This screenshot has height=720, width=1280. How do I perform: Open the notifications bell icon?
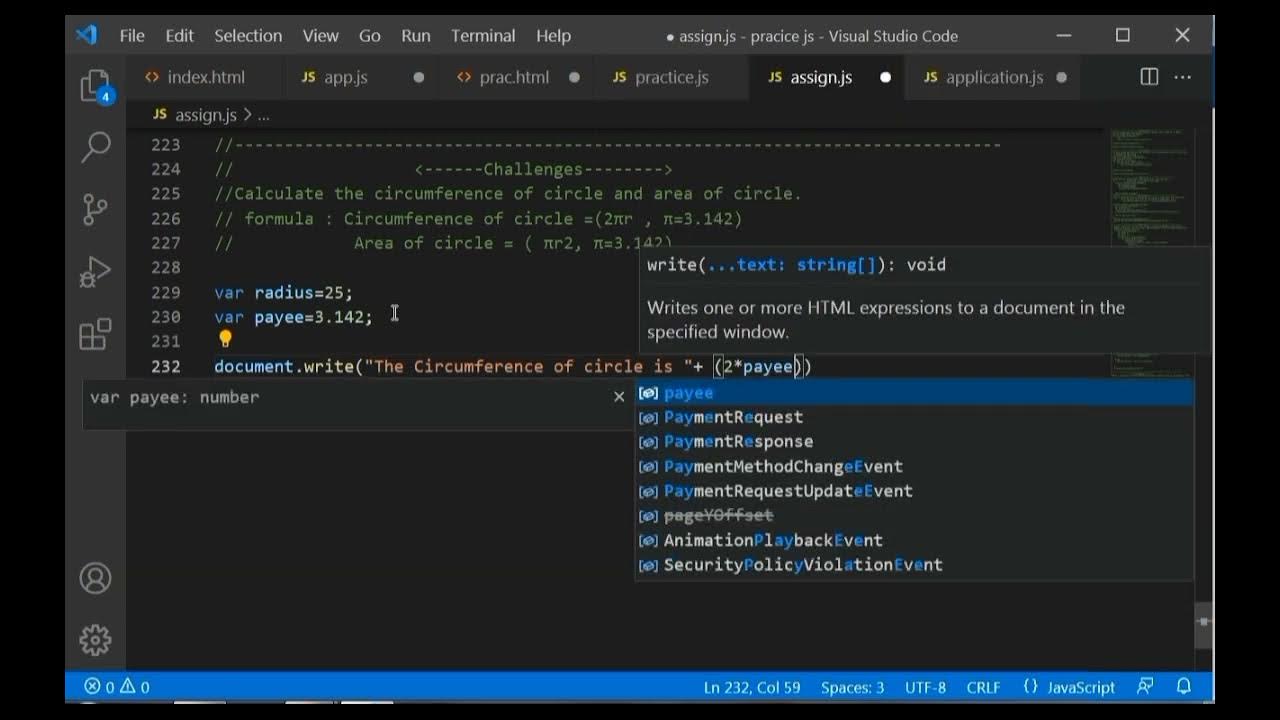(x=1184, y=687)
